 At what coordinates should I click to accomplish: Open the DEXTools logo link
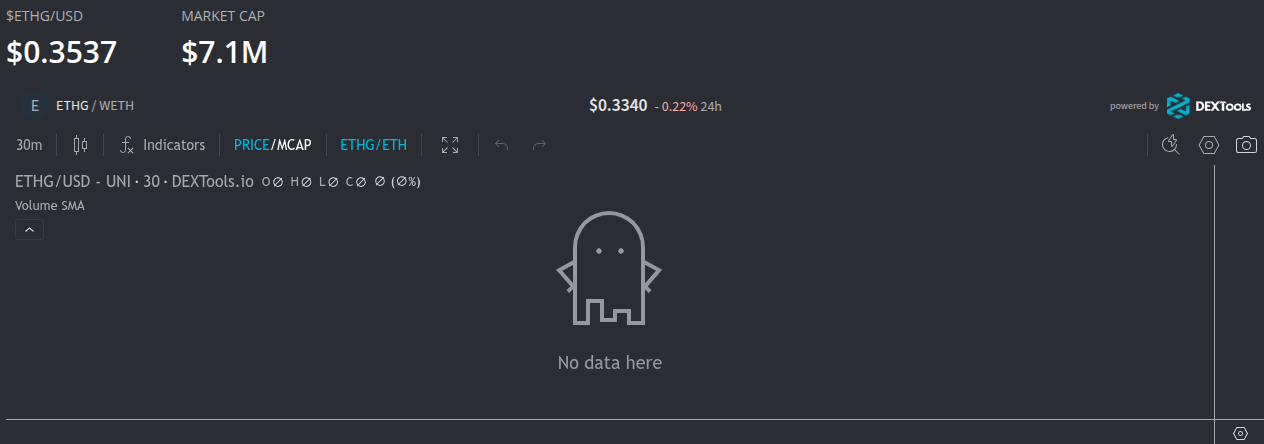[1208, 105]
